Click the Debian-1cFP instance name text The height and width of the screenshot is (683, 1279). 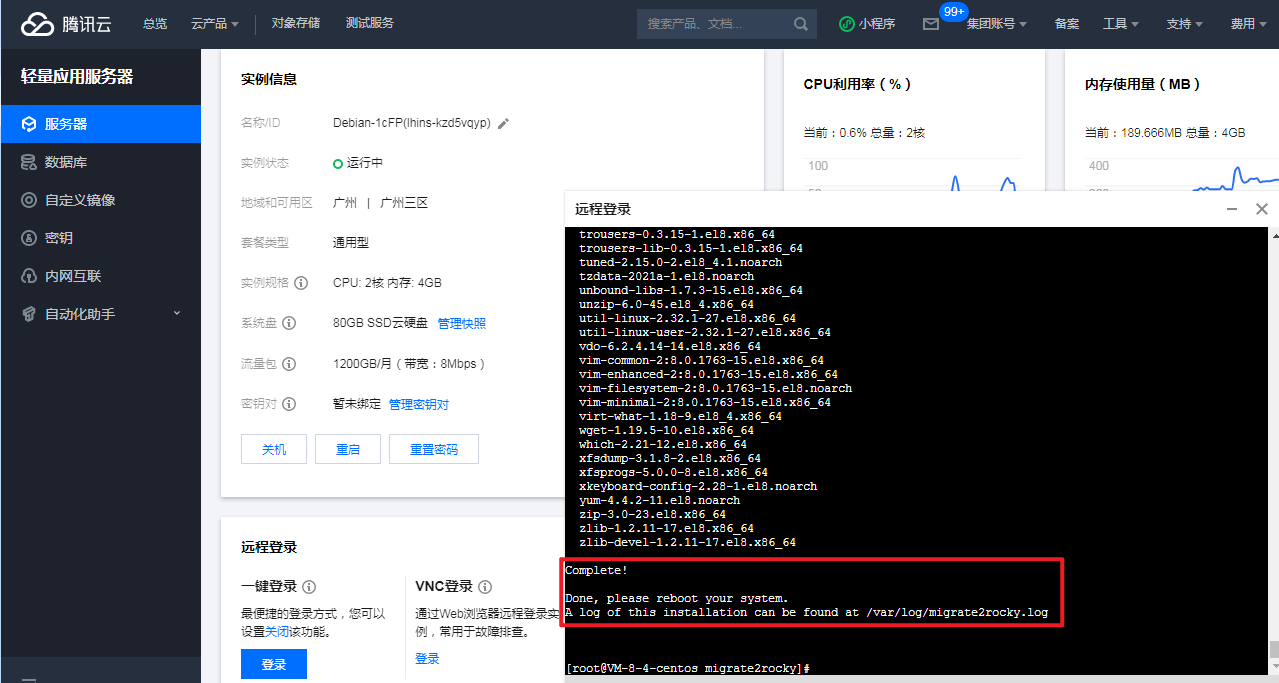click(412, 123)
